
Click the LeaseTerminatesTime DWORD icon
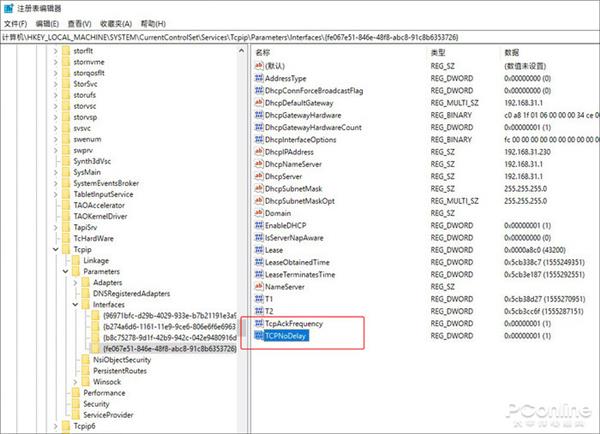[259, 274]
